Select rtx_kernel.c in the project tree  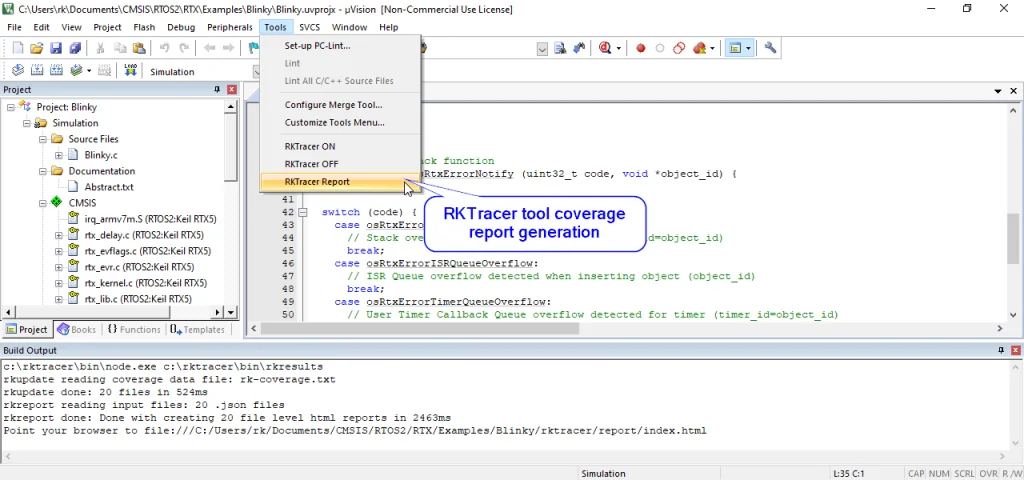click(146, 283)
